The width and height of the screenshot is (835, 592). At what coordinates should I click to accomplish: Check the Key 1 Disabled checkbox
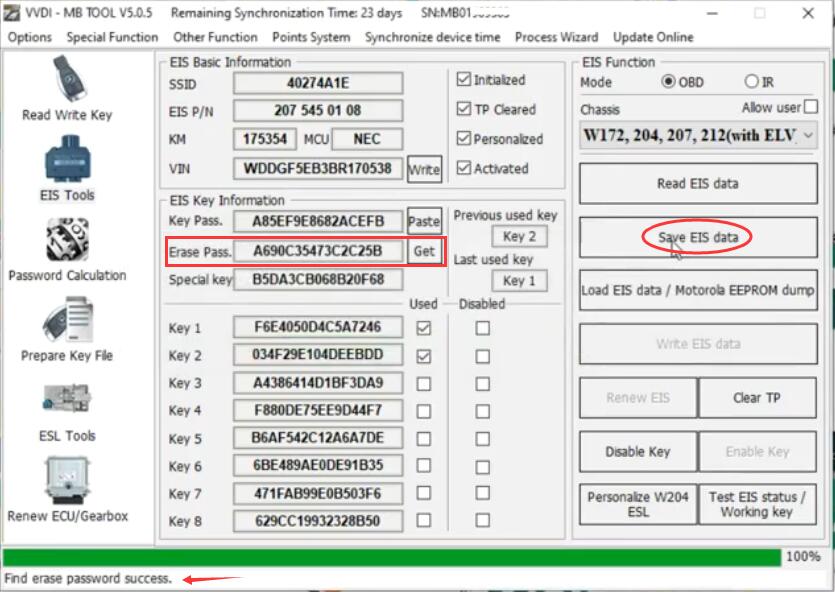click(x=482, y=328)
